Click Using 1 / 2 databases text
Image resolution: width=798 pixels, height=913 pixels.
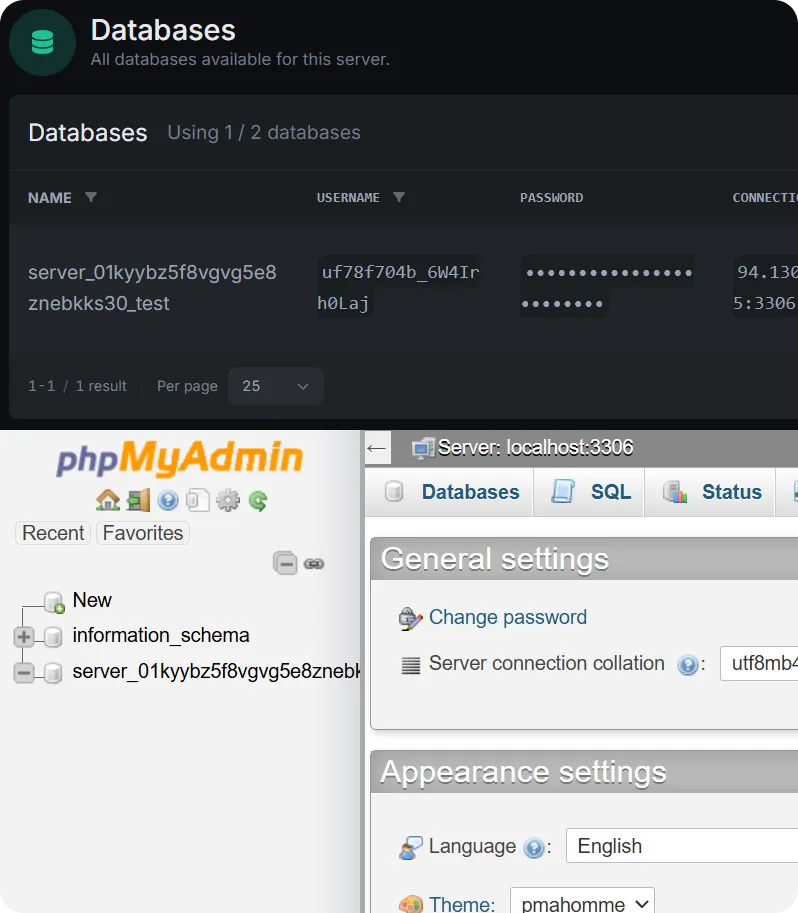click(x=264, y=133)
